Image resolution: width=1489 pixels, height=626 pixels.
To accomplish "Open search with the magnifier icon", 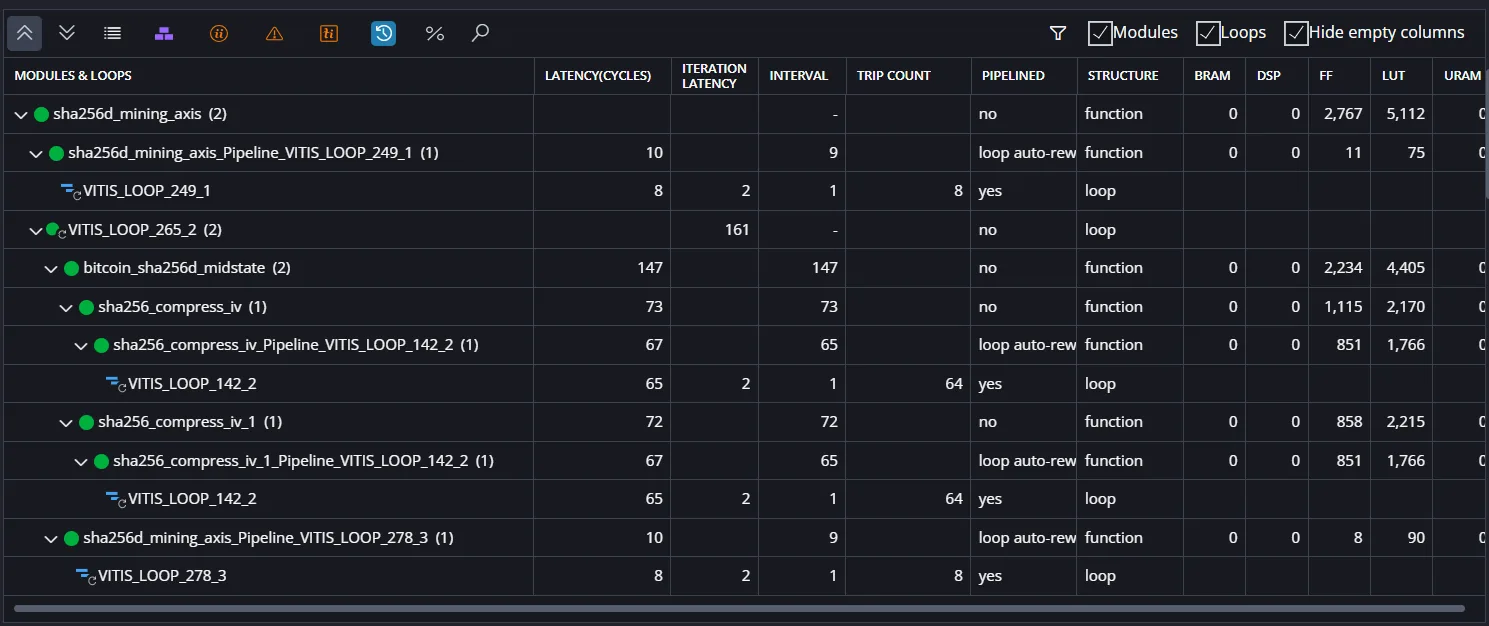I will tap(480, 33).
